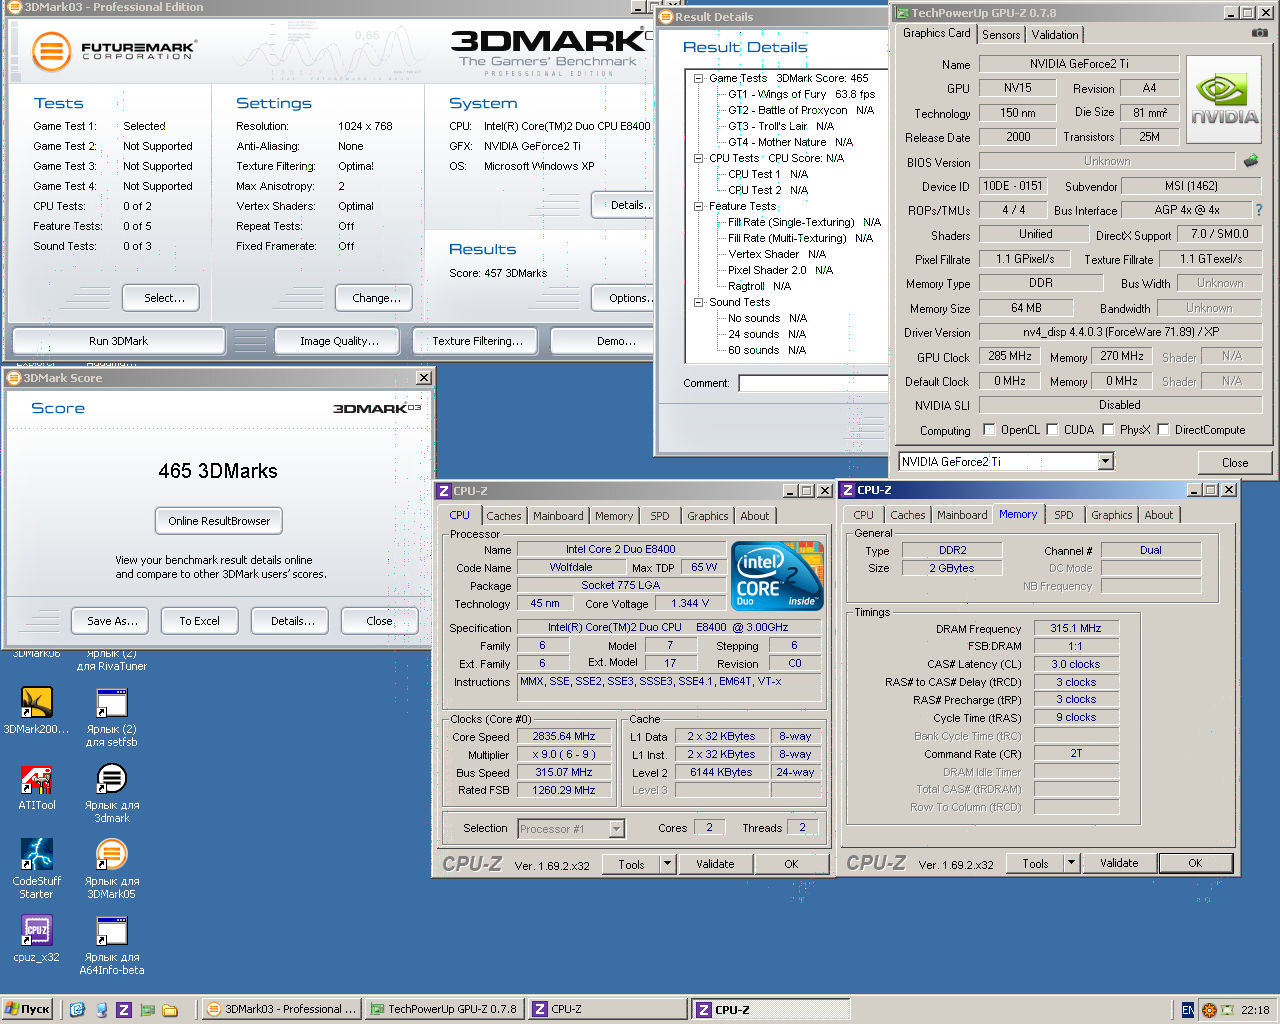Click the purple CPU-Z quick launch icon
Screen dimensions: 1280x1024
click(124, 1010)
